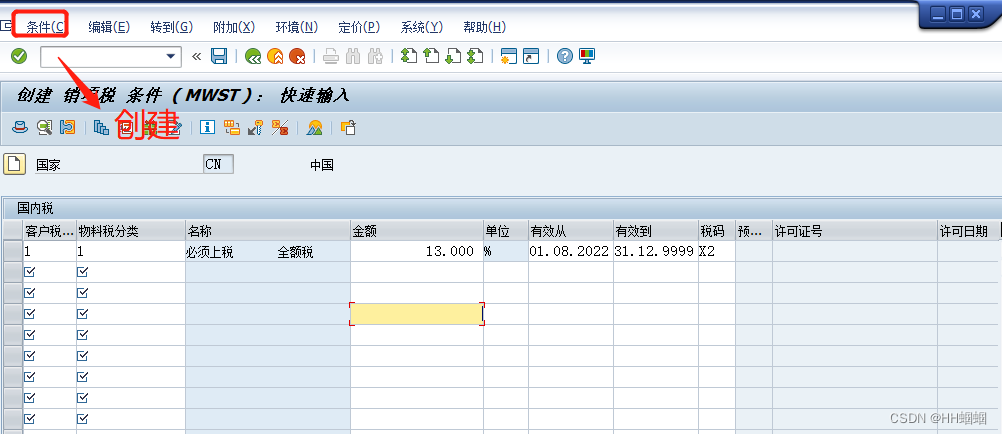The image size is (1002, 434).
Task: Click the blank-document button beside 国家
Action: [15, 164]
